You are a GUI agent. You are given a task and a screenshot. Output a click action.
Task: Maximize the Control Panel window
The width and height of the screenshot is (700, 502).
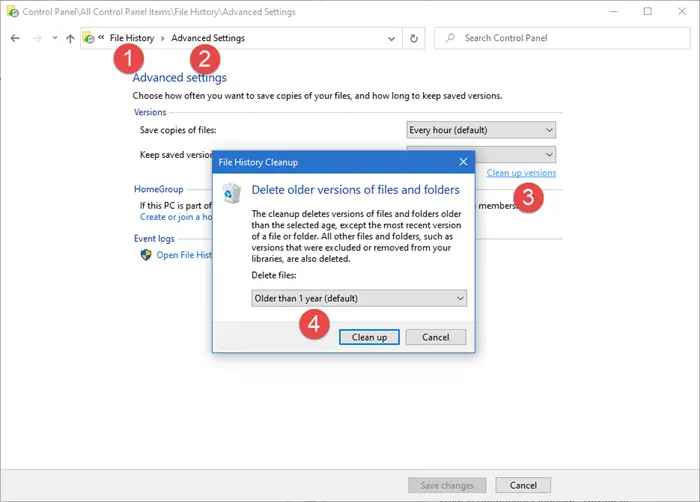(x=648, y=12)
